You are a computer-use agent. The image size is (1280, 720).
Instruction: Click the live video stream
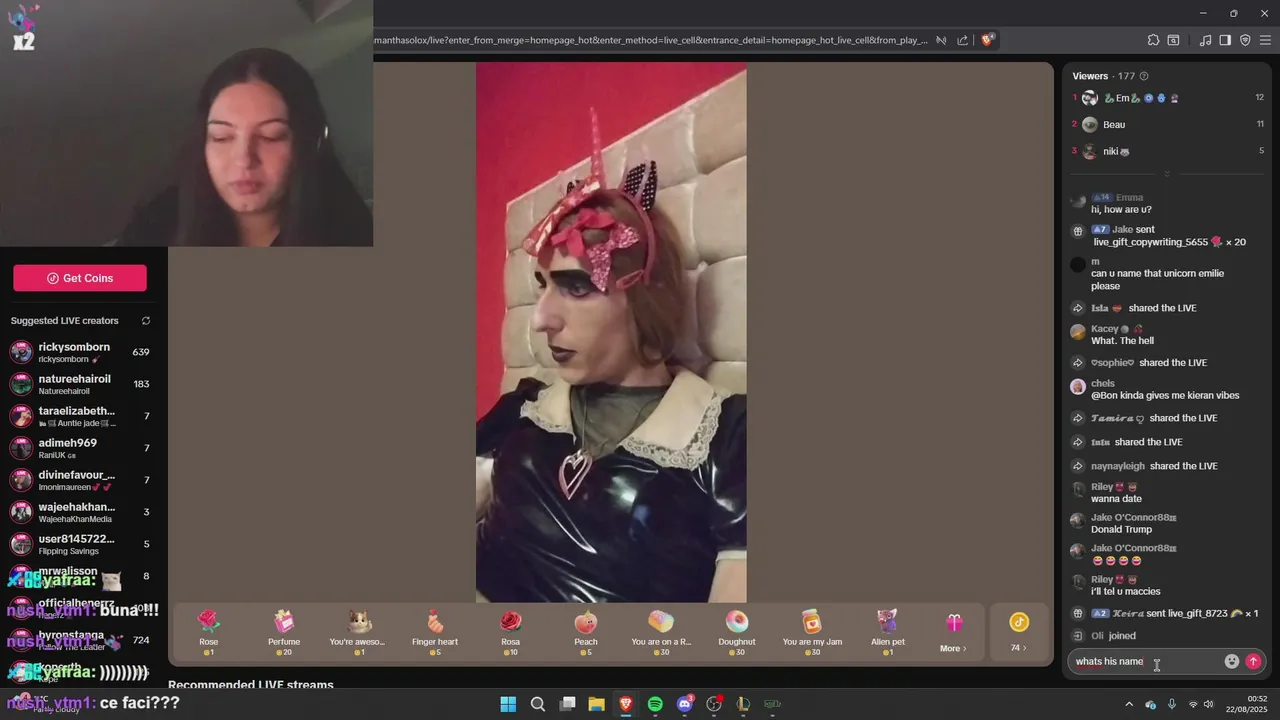coord(611,333)
